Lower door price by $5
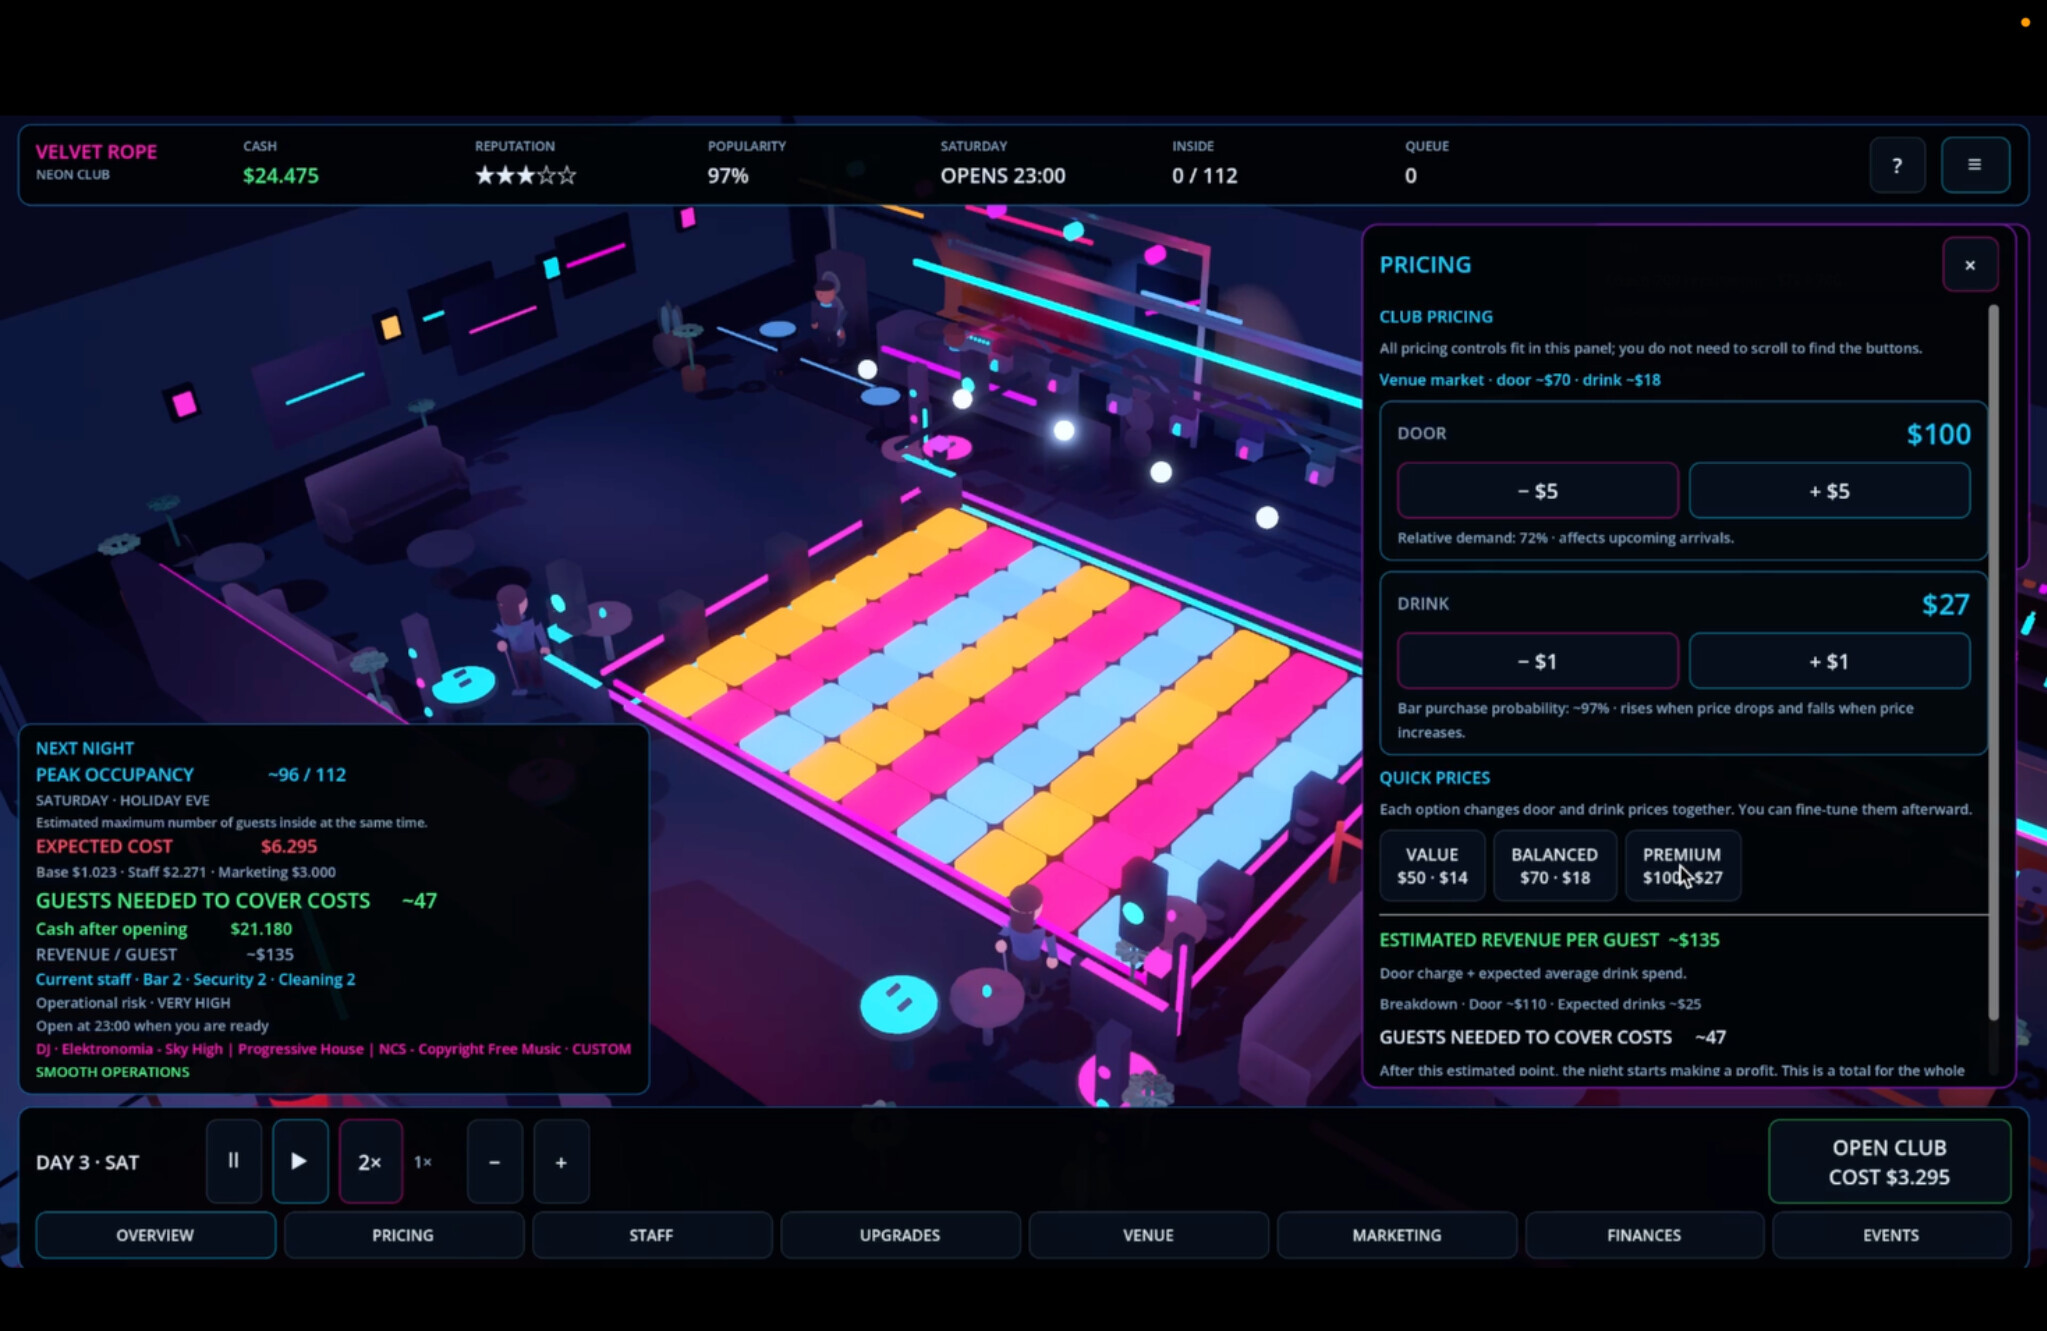The image size is (2047, 1331). click(x=1537, y=490)
